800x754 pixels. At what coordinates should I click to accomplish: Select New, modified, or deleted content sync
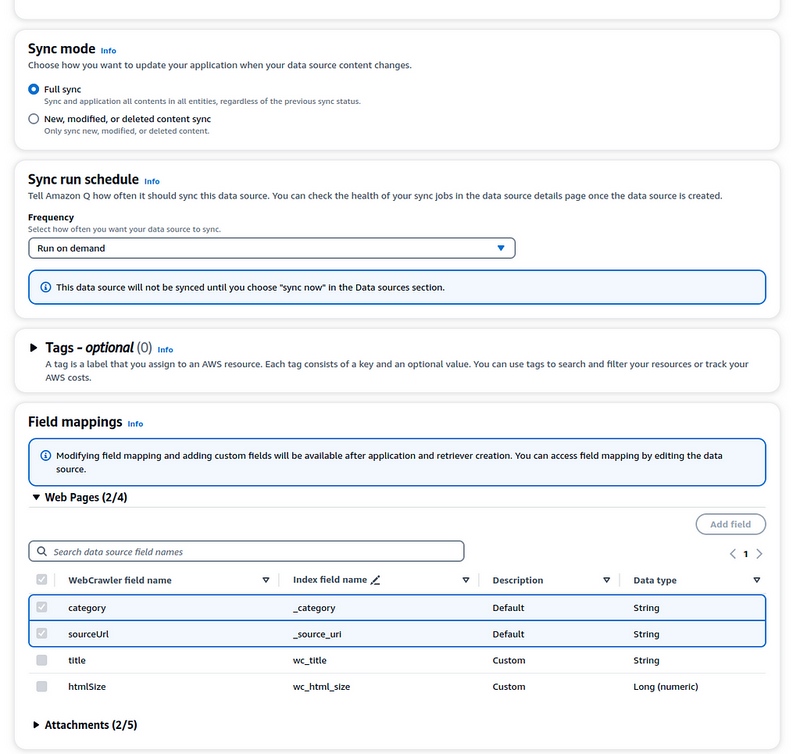coord(34,119)
